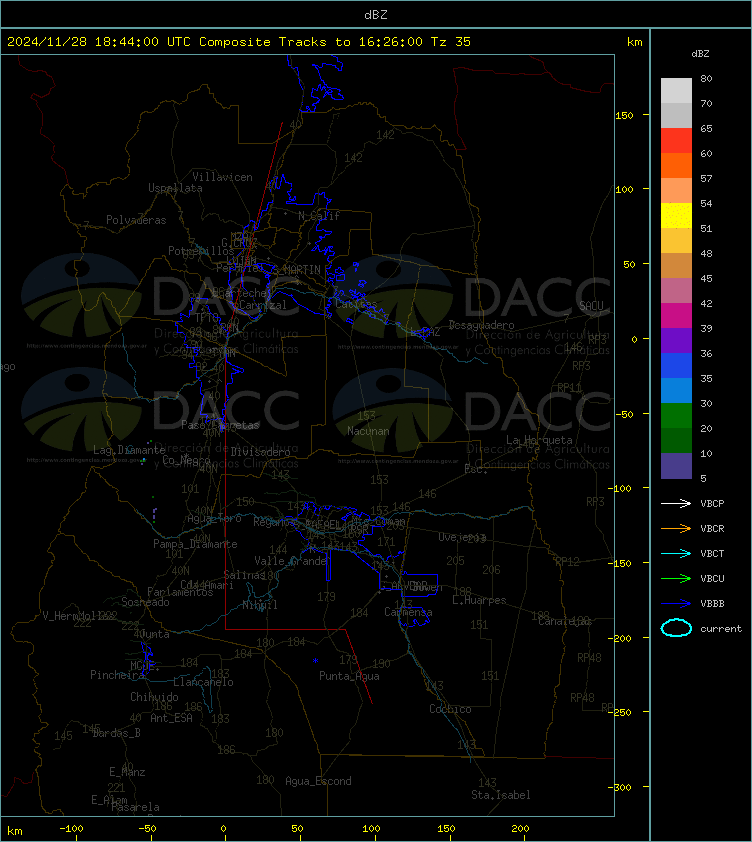
Task: Click the 'Agua_Escond' map label
Action: [x=318, y=781]
